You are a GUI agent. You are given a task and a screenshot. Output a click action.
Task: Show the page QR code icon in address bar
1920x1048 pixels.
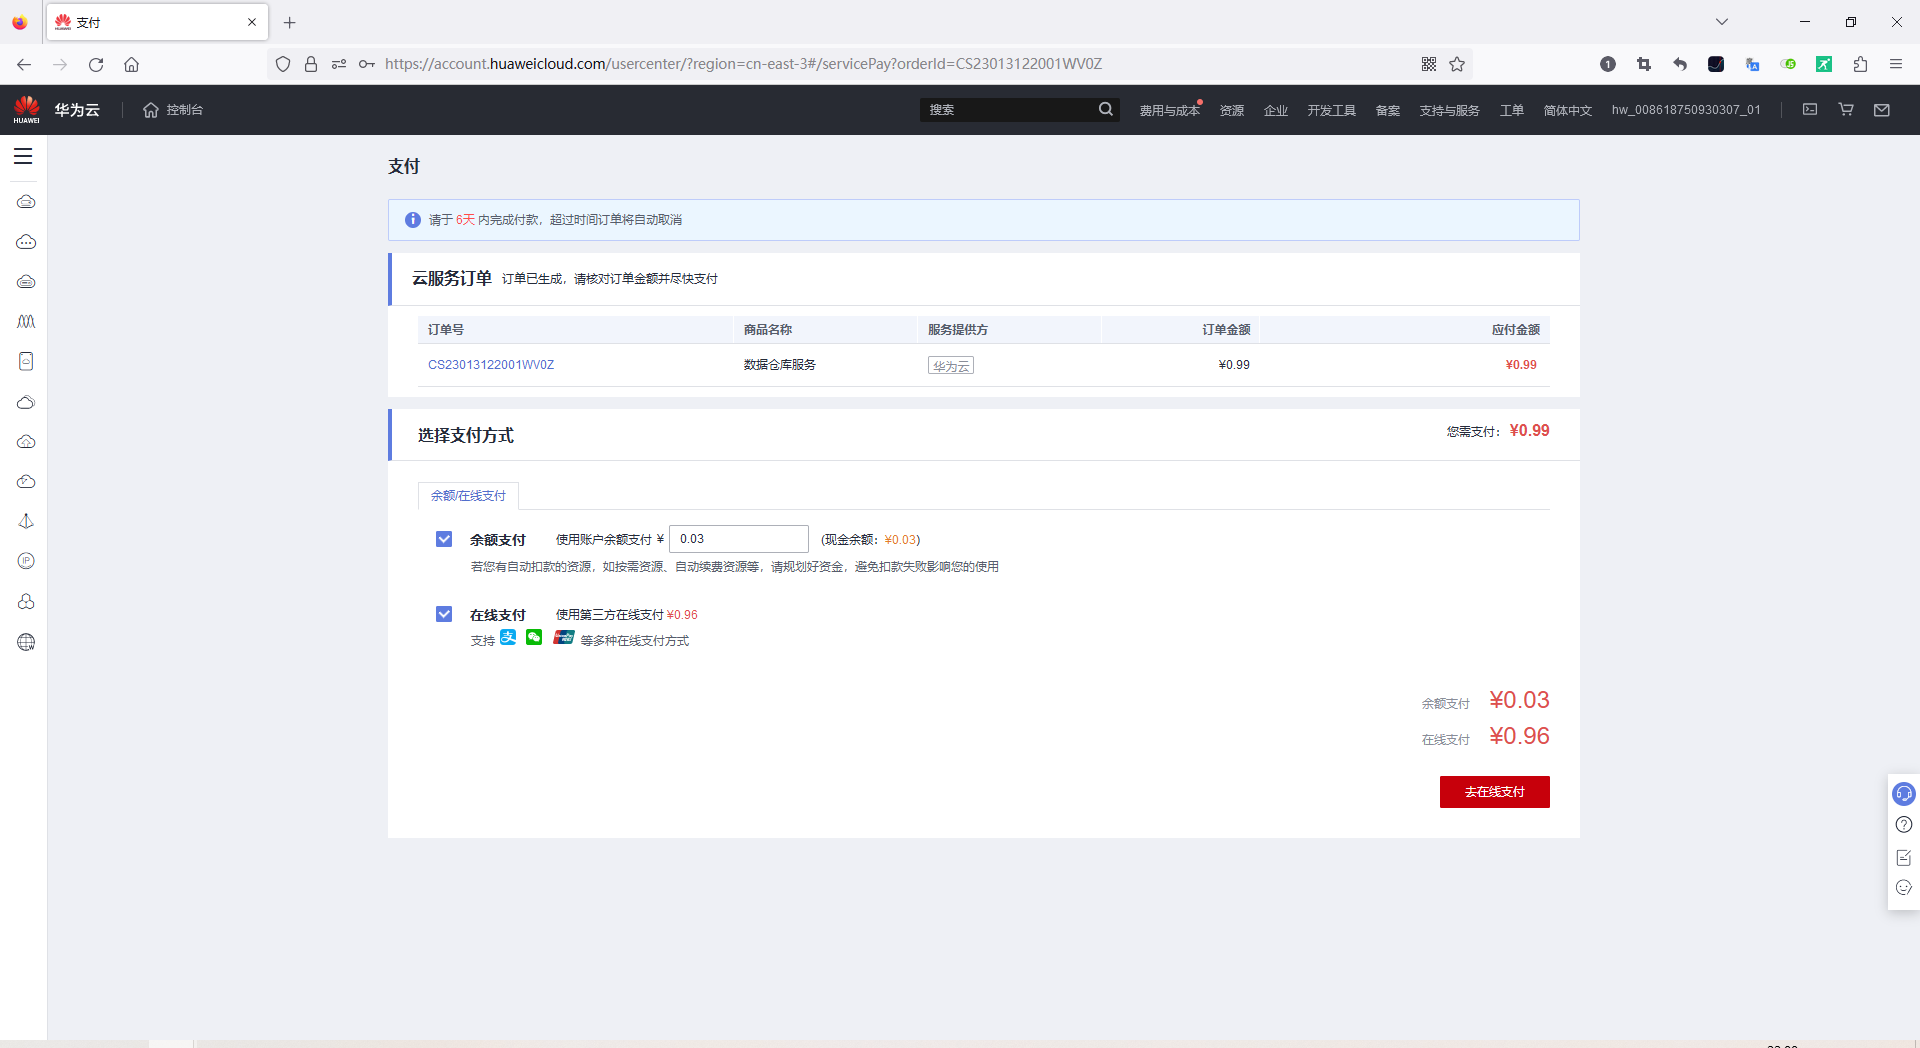click(x=1429, y=64)
